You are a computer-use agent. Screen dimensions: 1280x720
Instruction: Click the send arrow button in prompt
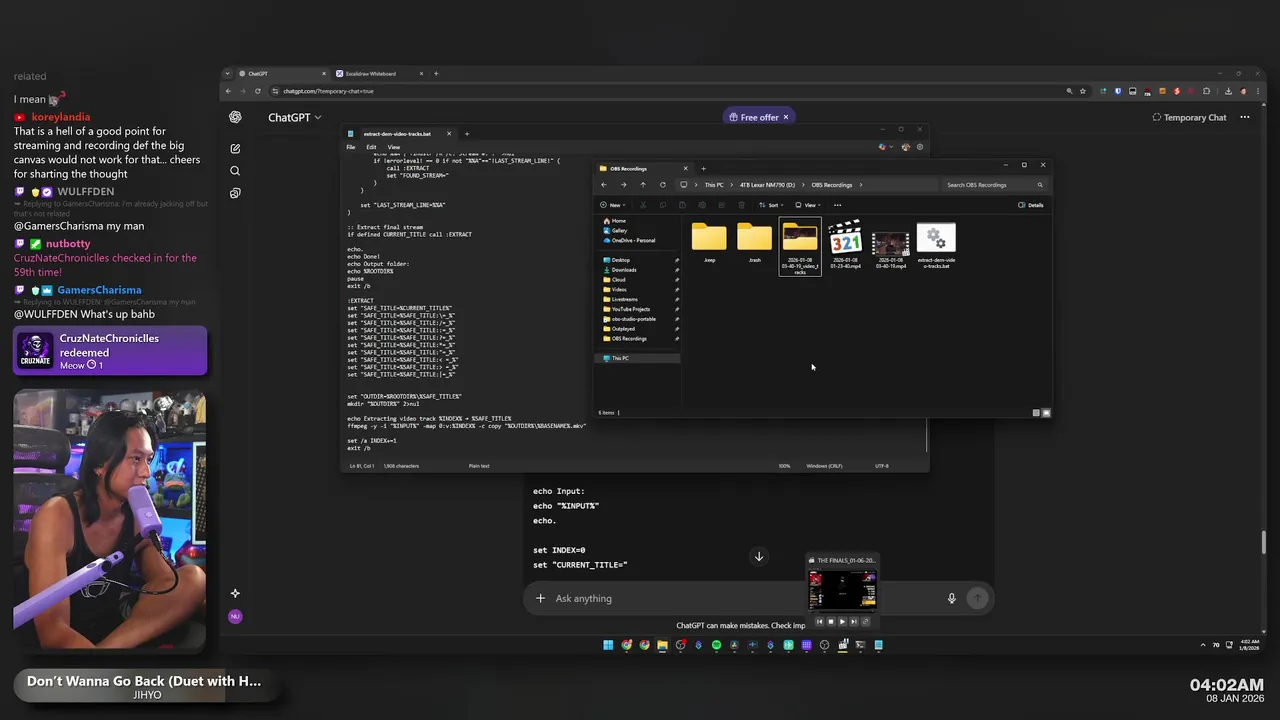coord(977,598)
